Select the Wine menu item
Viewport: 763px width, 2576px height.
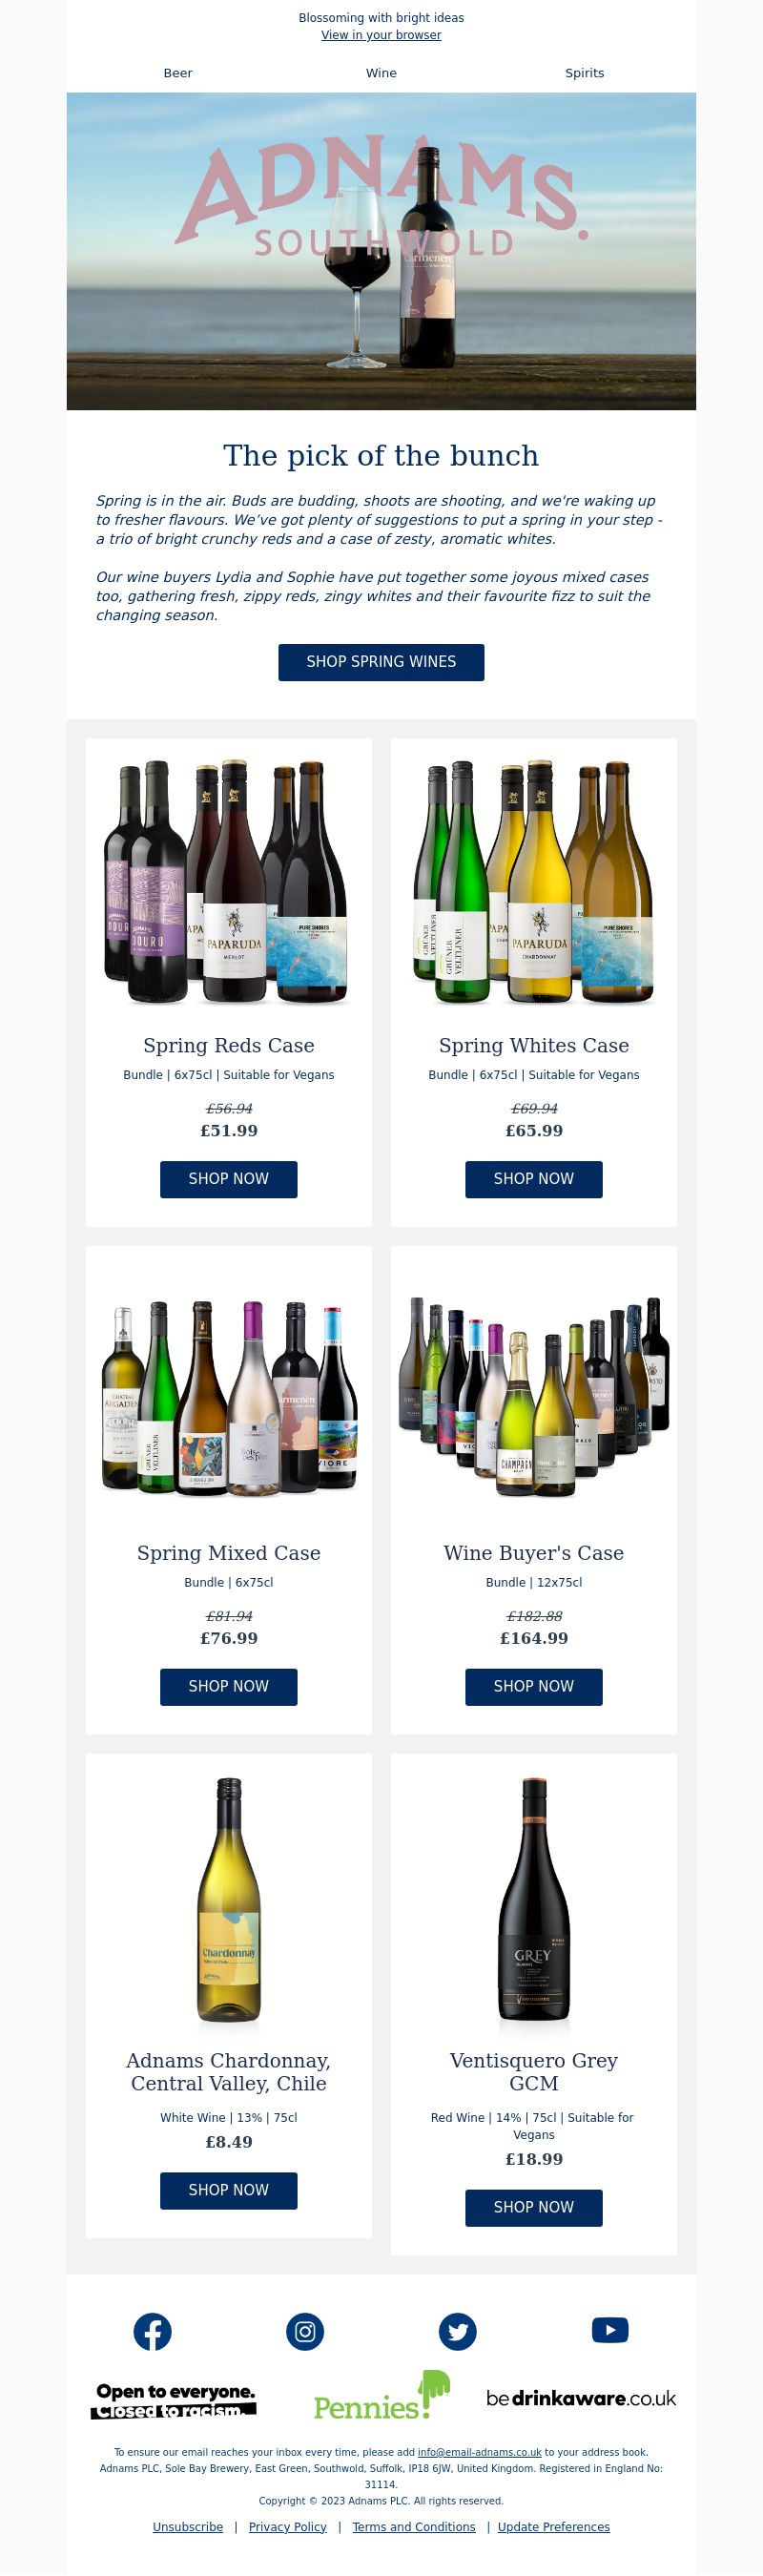click(381, 73)
